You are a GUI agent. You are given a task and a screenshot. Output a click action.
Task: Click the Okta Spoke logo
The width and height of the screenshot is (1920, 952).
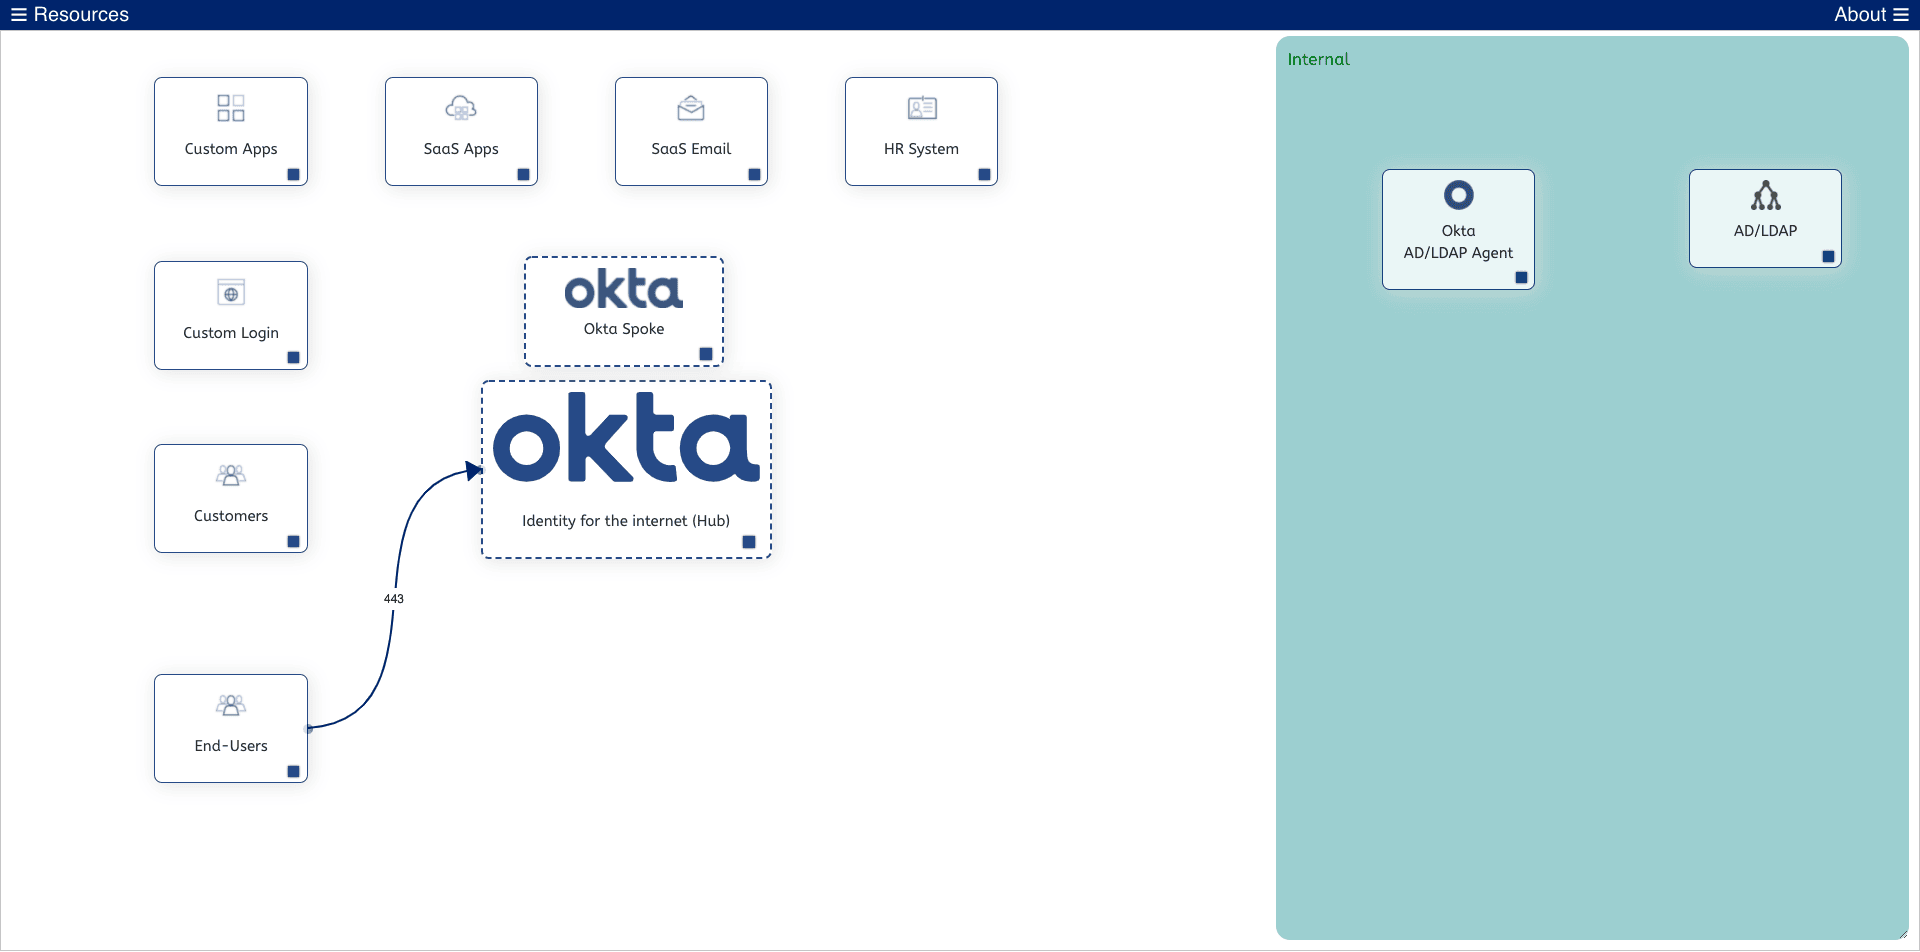point(624,289)
